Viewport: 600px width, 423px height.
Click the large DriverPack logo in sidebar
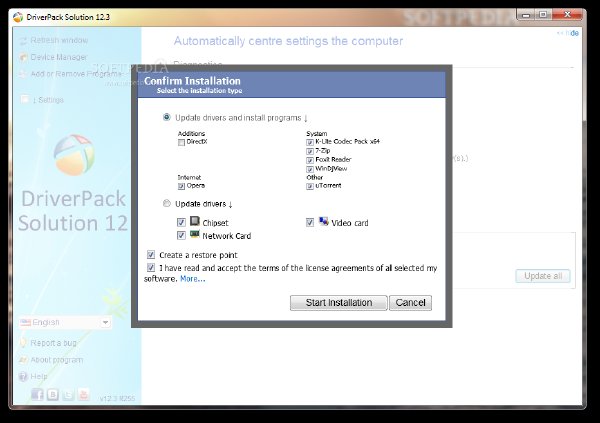click(x=74, y=155)
